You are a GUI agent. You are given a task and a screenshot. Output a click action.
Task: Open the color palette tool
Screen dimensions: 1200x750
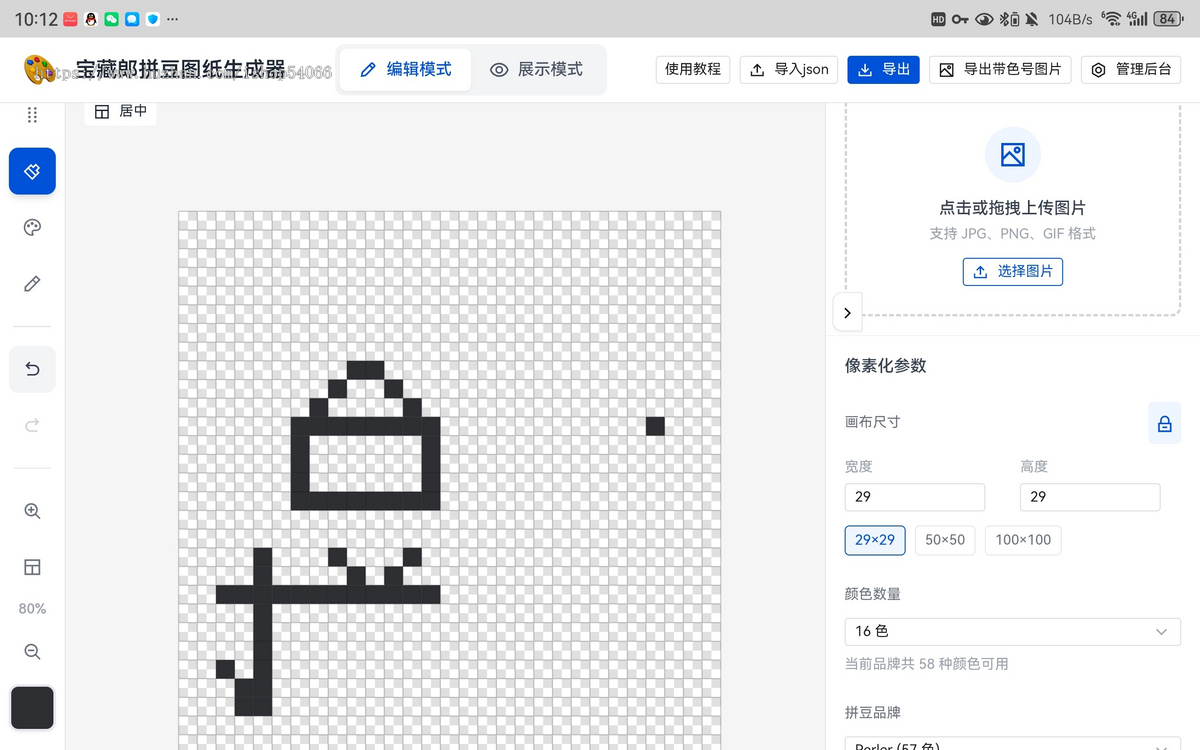click(32, 228)
